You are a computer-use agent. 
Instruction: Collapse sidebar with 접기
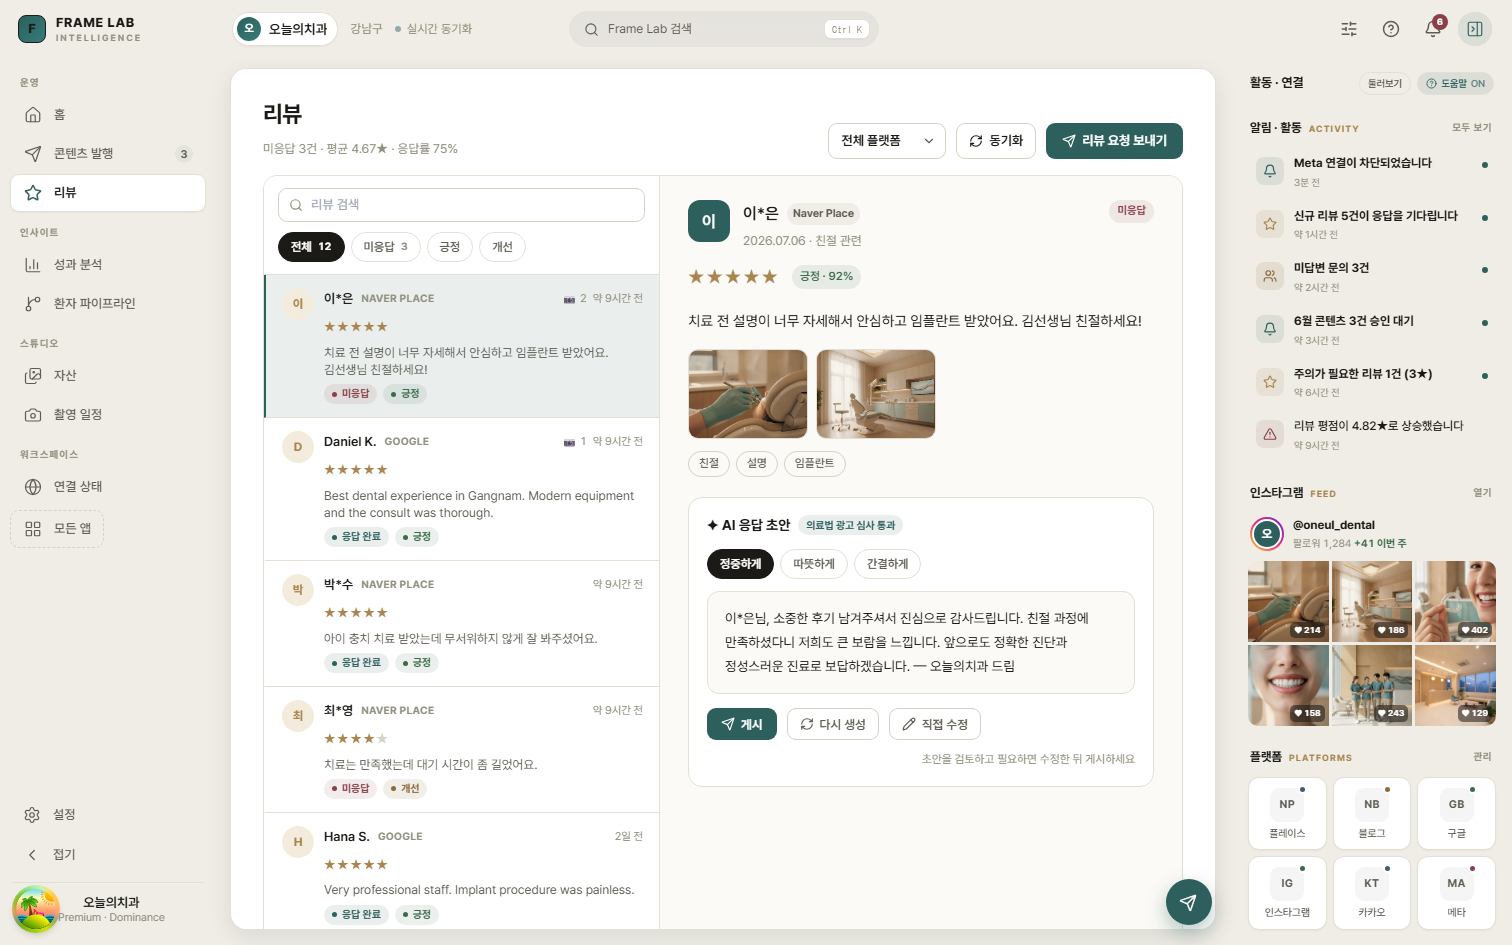[x=108, y=855]
